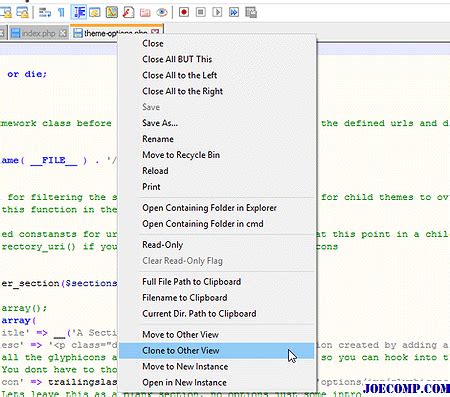
Task: Open the Document Map icon
Action: coord(112,12)
